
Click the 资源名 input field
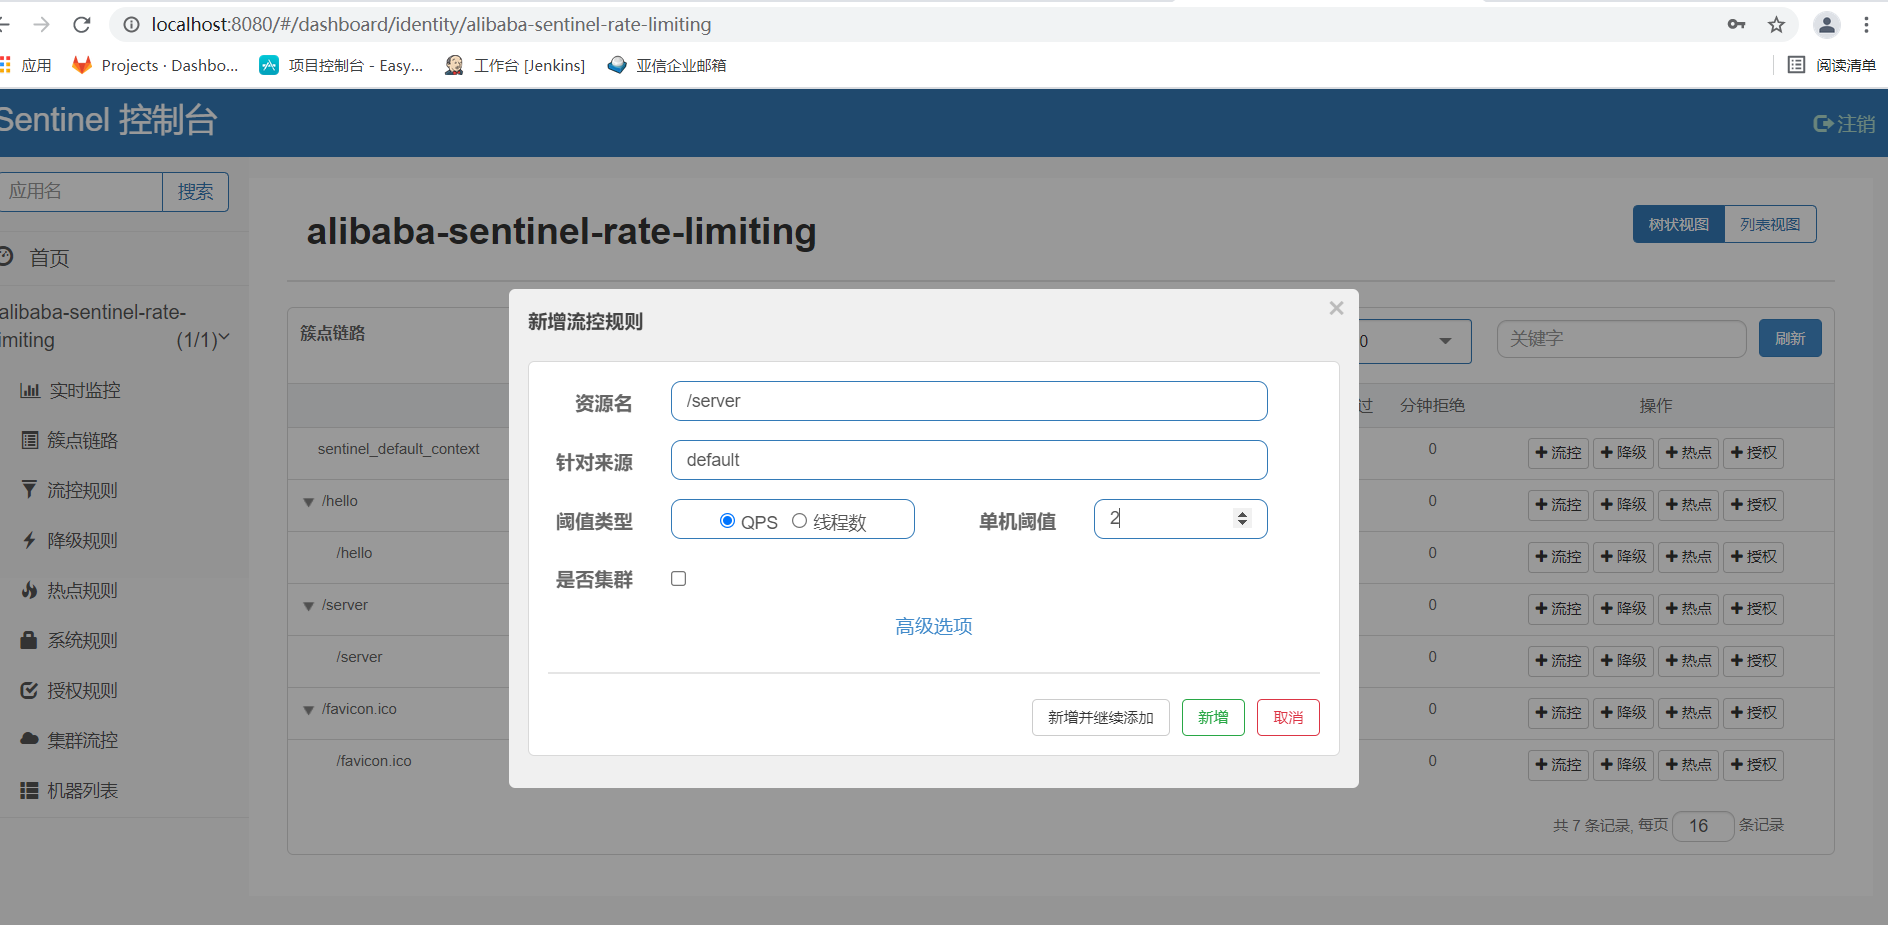coord(969,401)
